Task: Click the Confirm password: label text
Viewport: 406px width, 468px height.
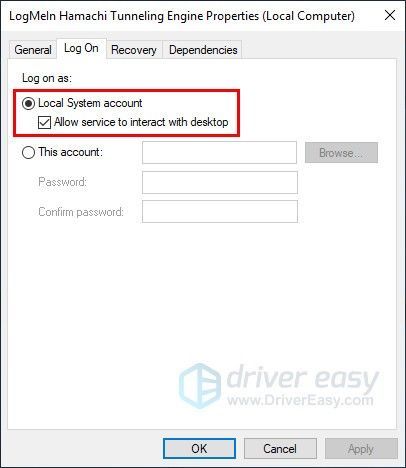Action: 81,212
